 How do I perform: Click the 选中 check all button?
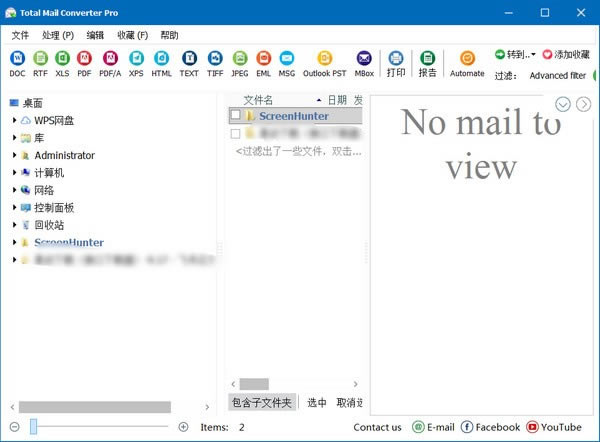click(317, 402)
